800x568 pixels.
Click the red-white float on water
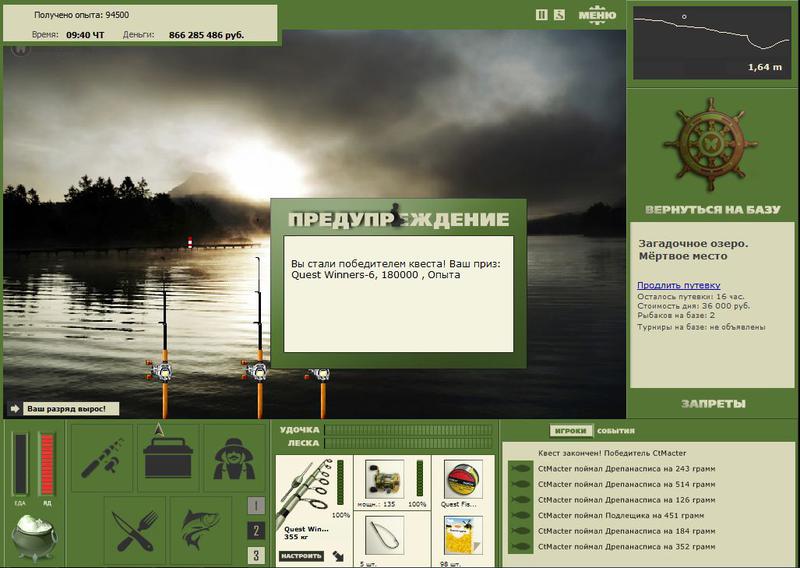[190, 242]
